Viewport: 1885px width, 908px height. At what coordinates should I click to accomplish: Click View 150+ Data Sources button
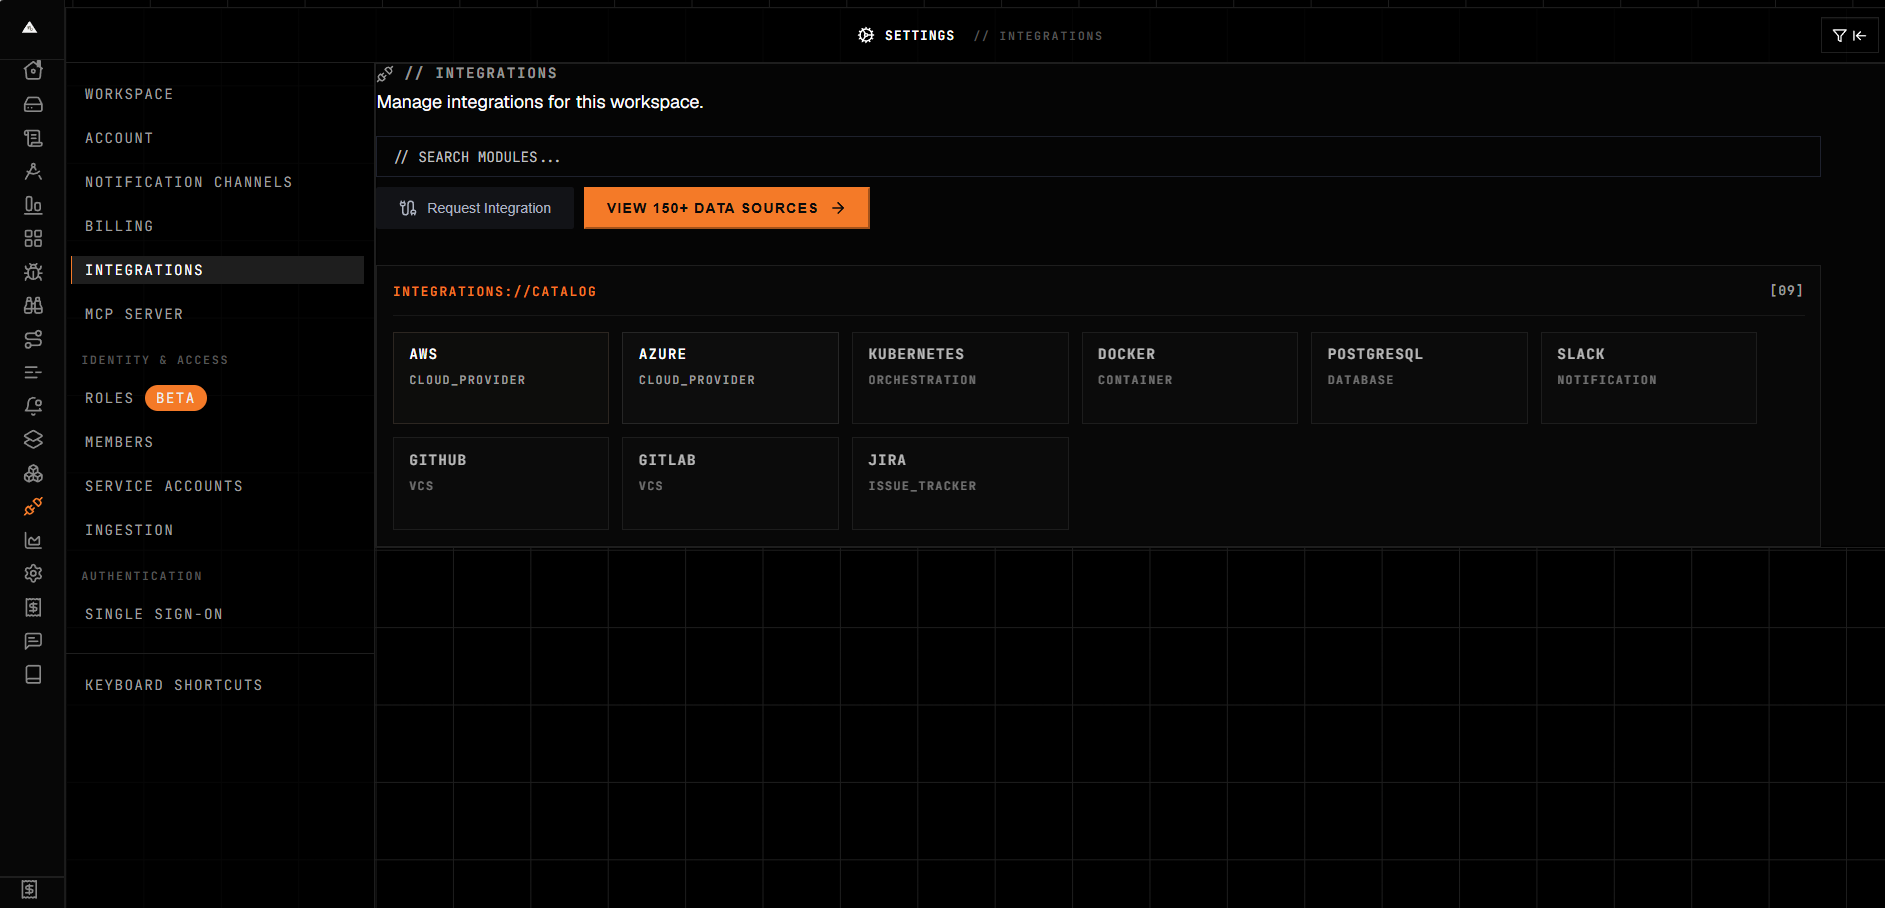pos(726,208)
